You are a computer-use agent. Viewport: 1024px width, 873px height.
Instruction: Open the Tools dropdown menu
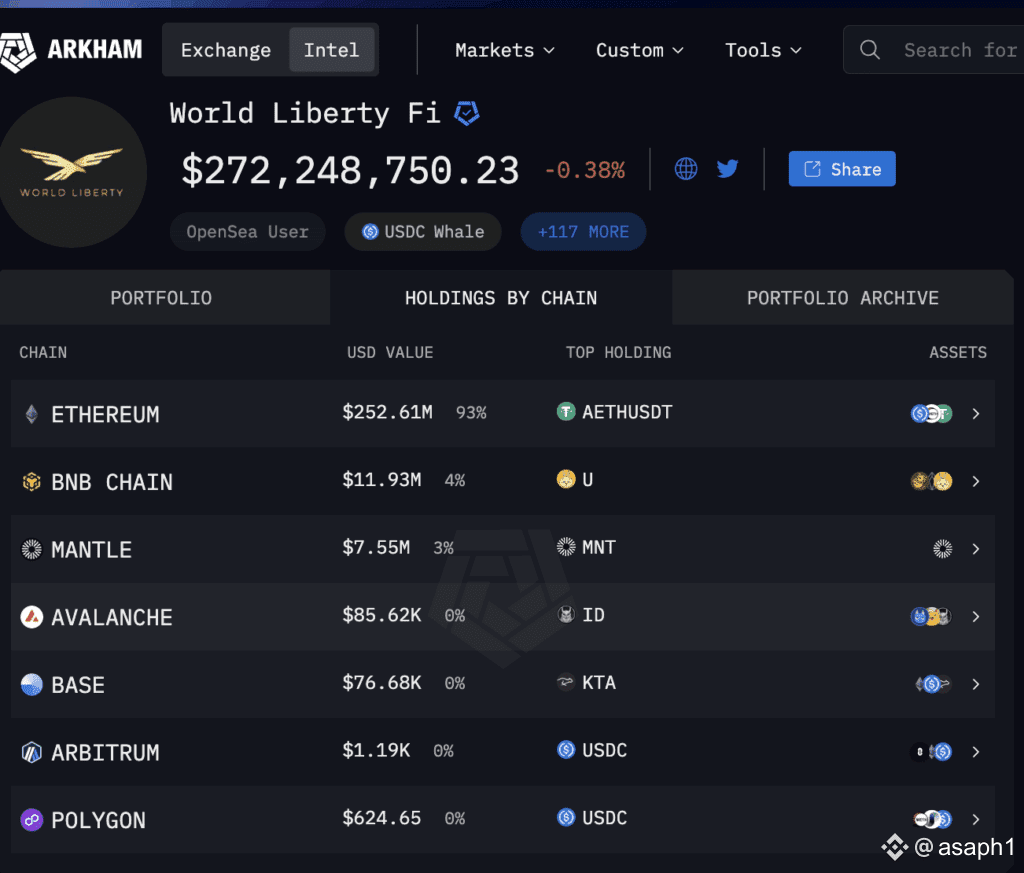pyautogui.click(x=764, y=50)
